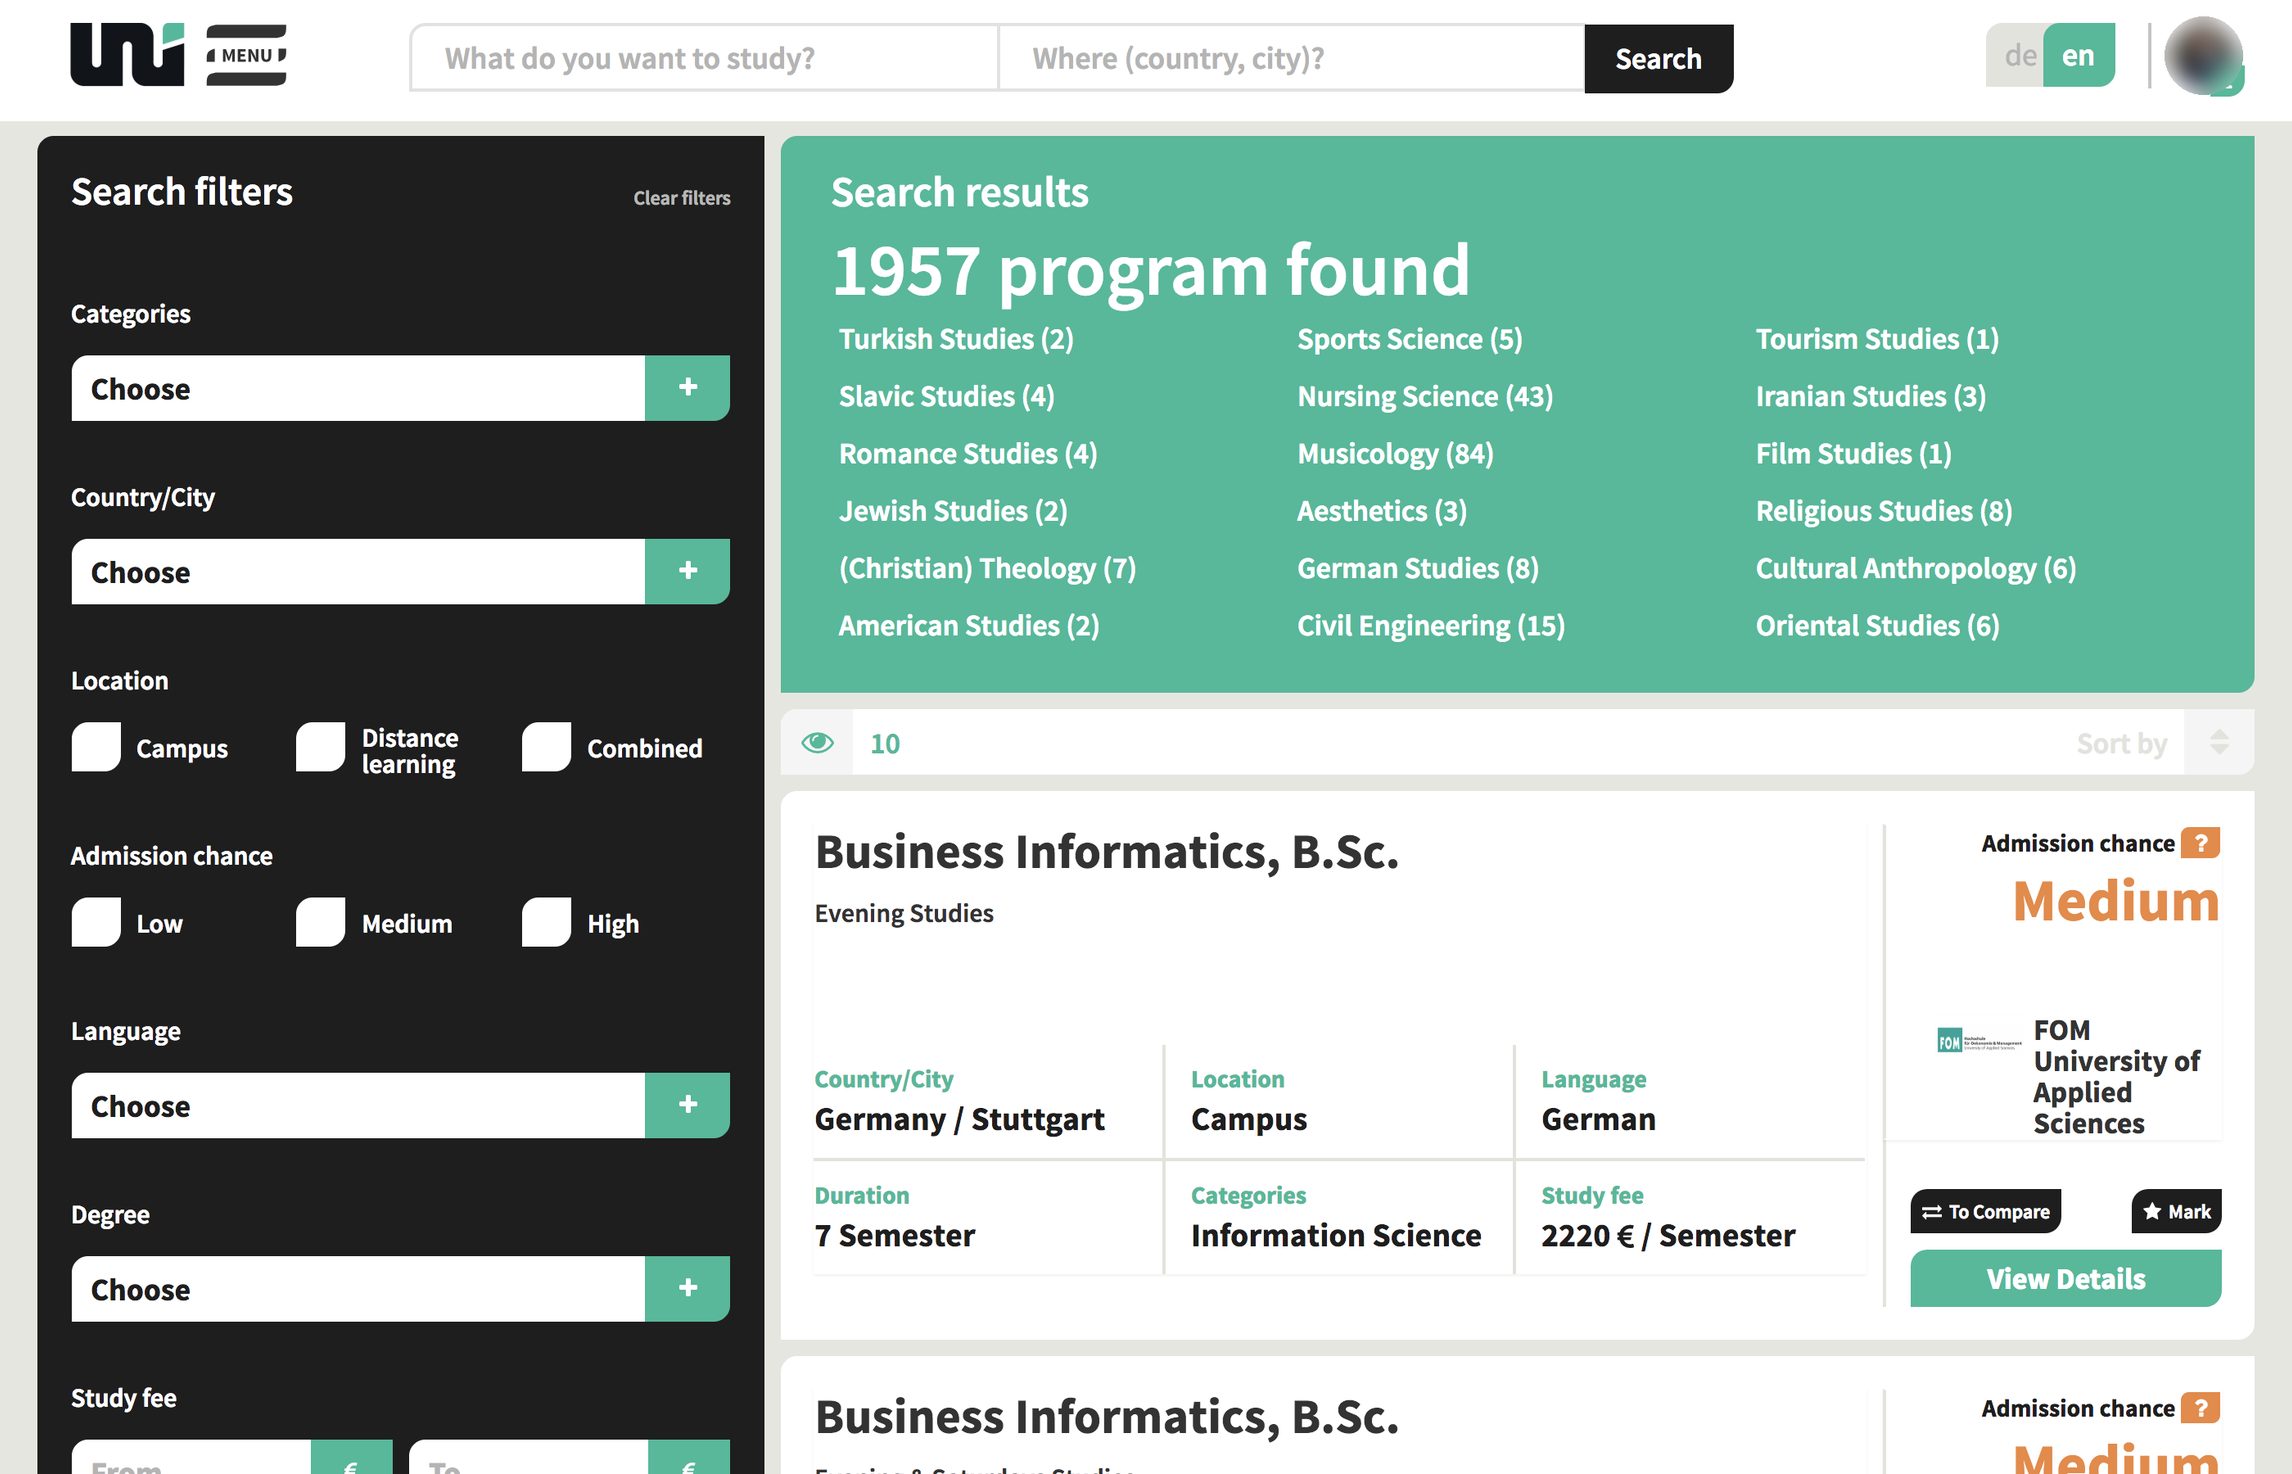The width and height of the screenshot is (2292, 1474).
Task: Open the Musicology (84) category link
Action: click(x=1394, y=453)
